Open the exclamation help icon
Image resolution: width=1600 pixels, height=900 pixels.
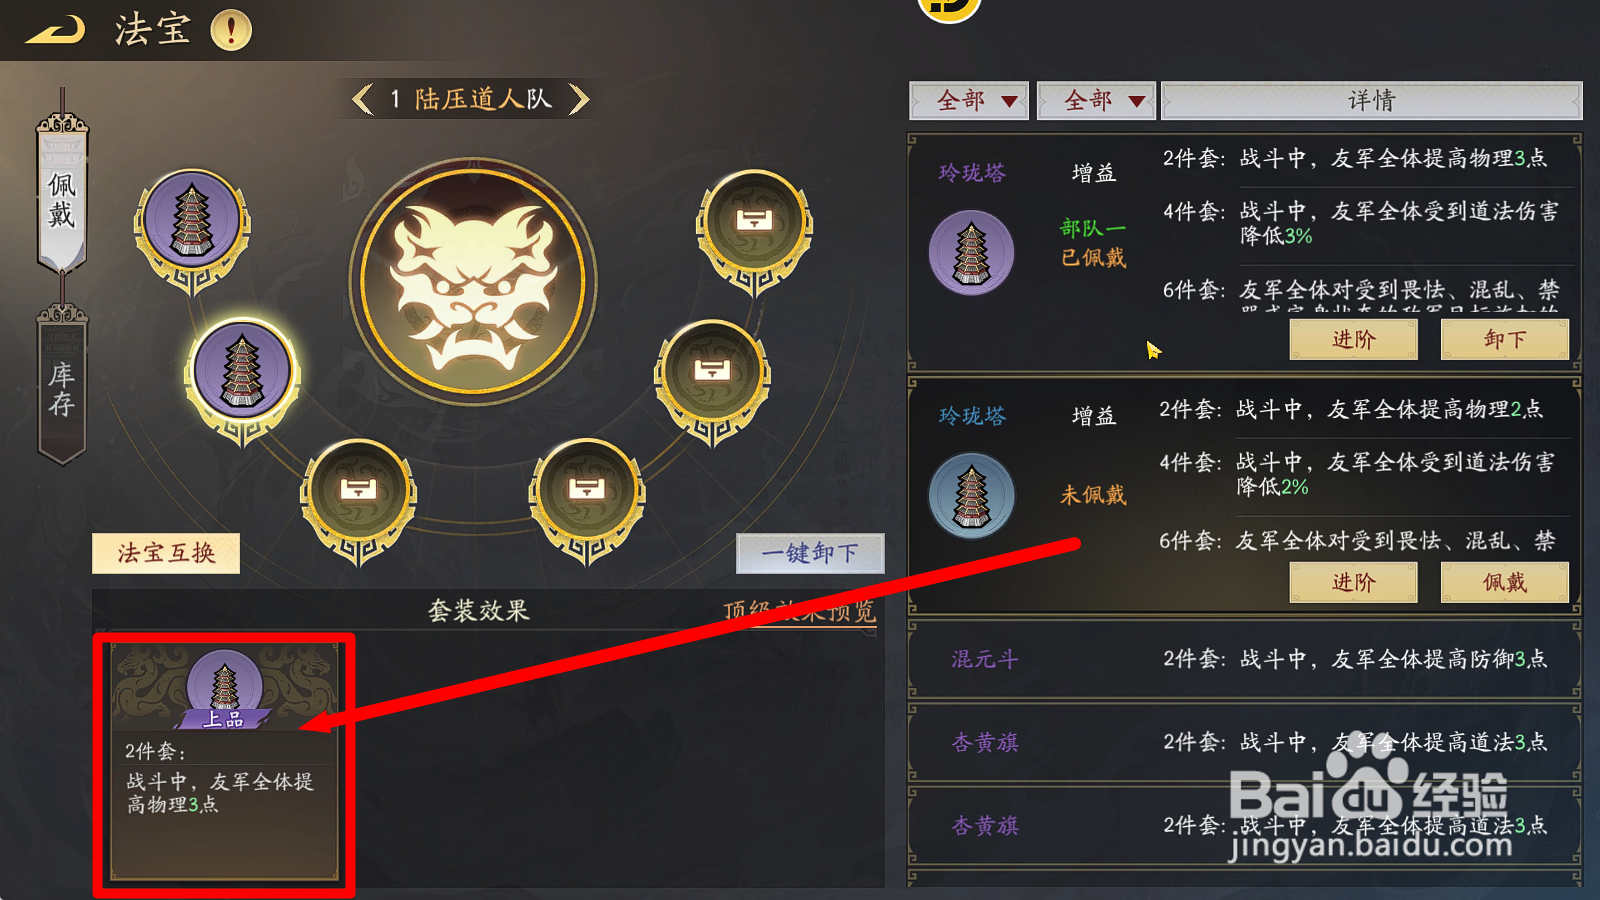pyautogui.click(x=231, y=30)
